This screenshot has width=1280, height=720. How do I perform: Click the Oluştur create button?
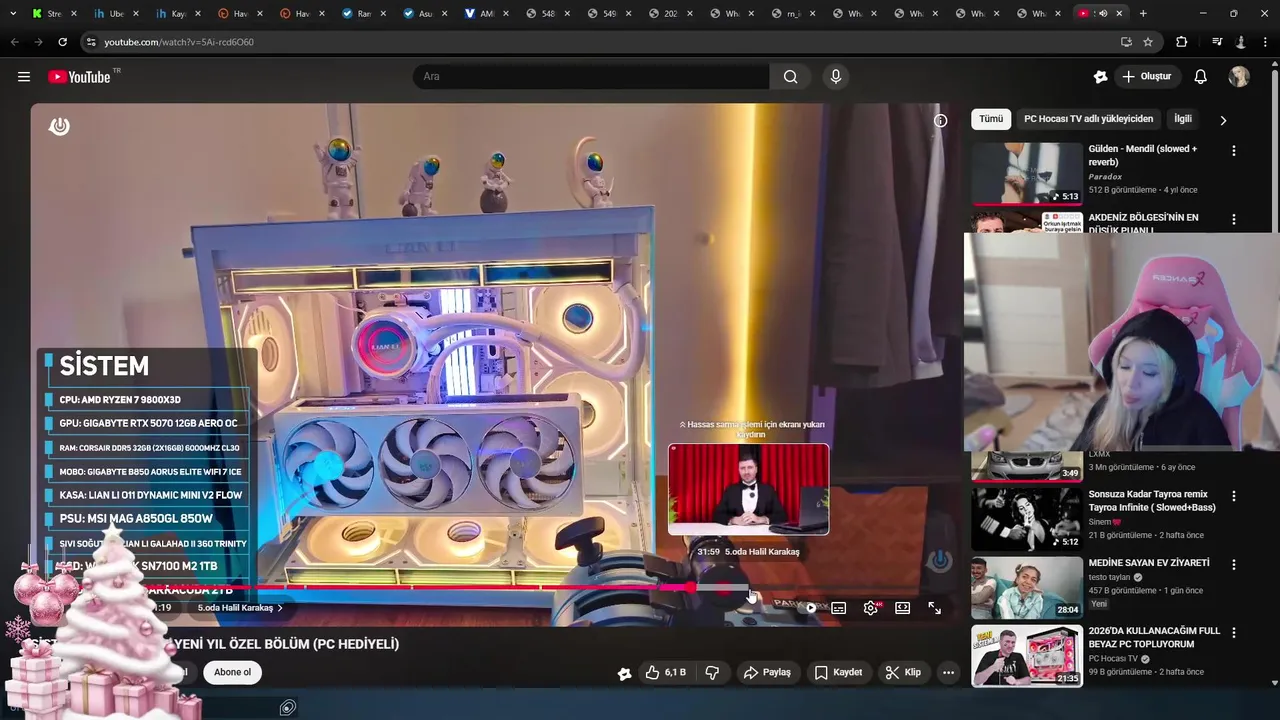click(1148, 77)
